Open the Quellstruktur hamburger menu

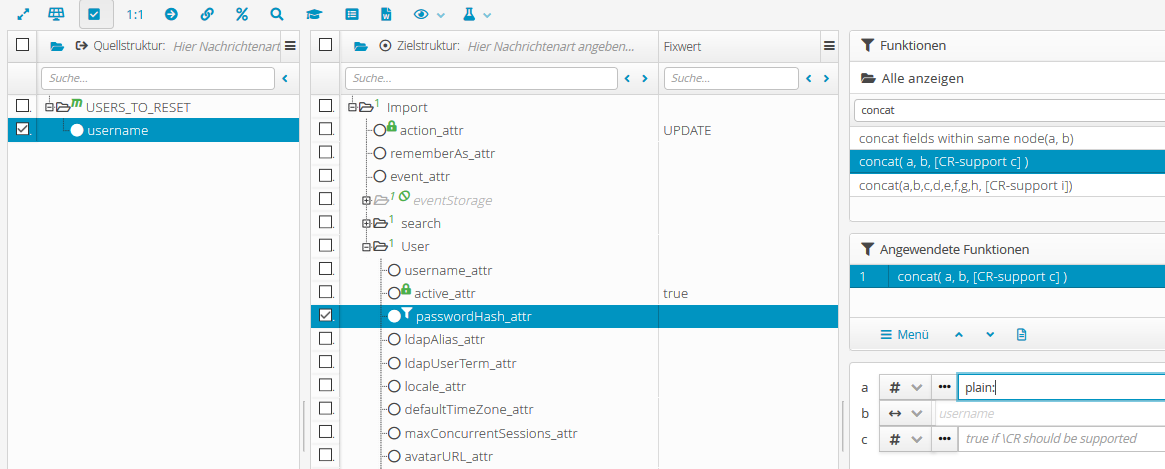tap(289, 46)
